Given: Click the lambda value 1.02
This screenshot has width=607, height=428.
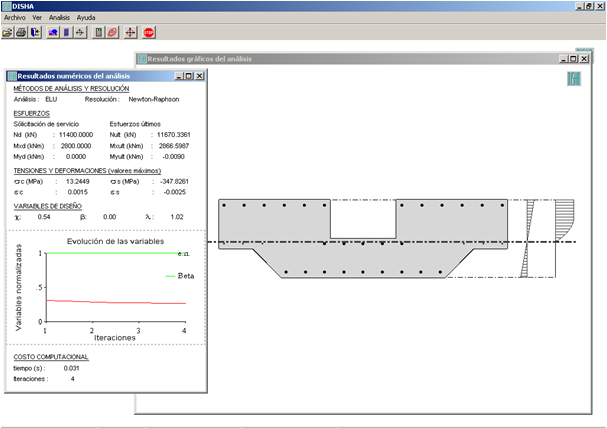Looking at the screenshot, I should pyautogui.click(x=177, y=217).
